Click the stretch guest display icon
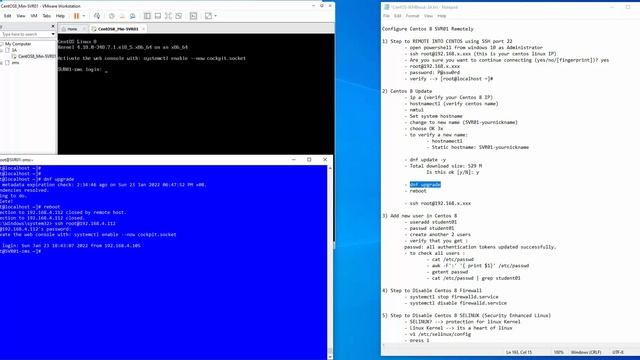This screenshot has width=640, height=360. (208, 16)
